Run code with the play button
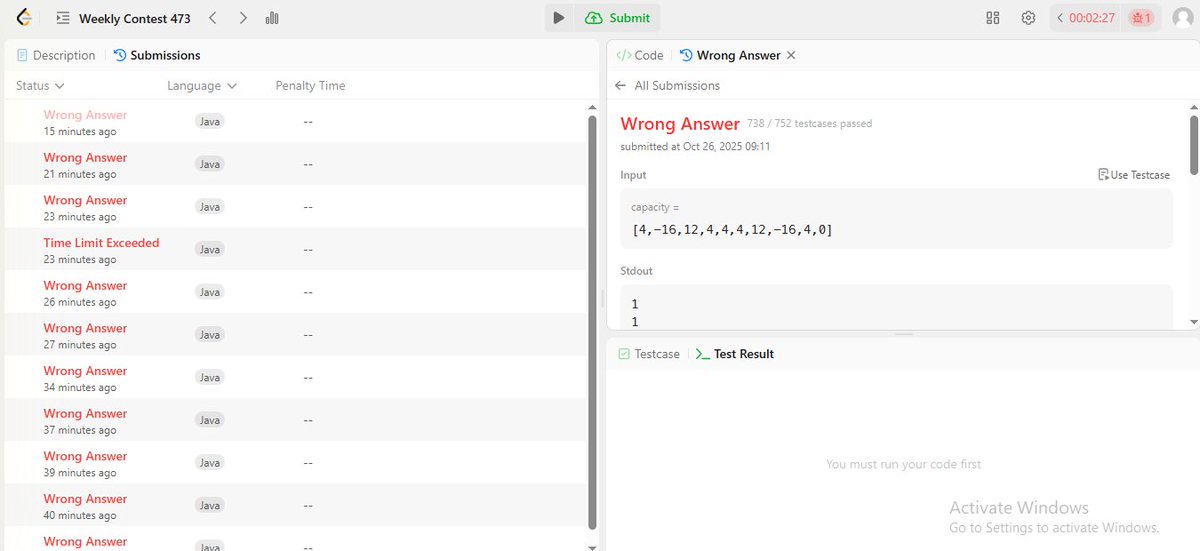Screen dimensions: 1200x551 pos(559,18)
